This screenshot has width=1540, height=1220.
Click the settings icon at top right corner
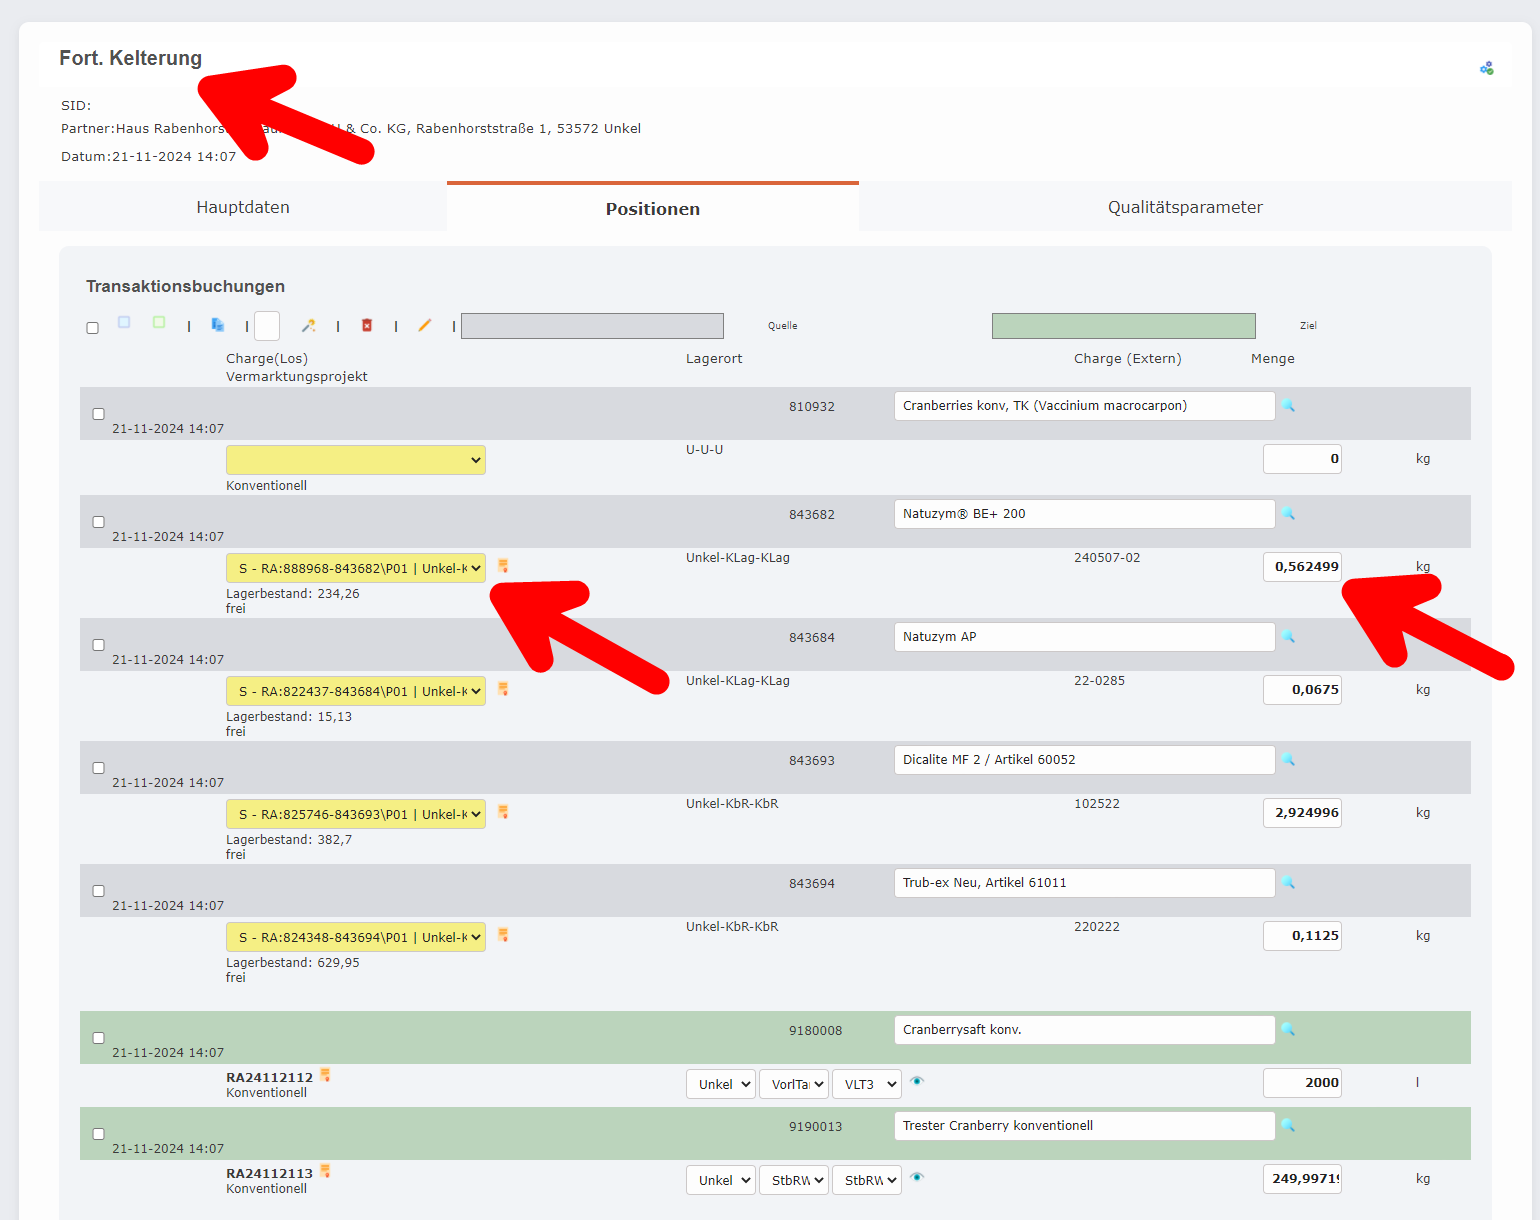[x=1486, y=68]
